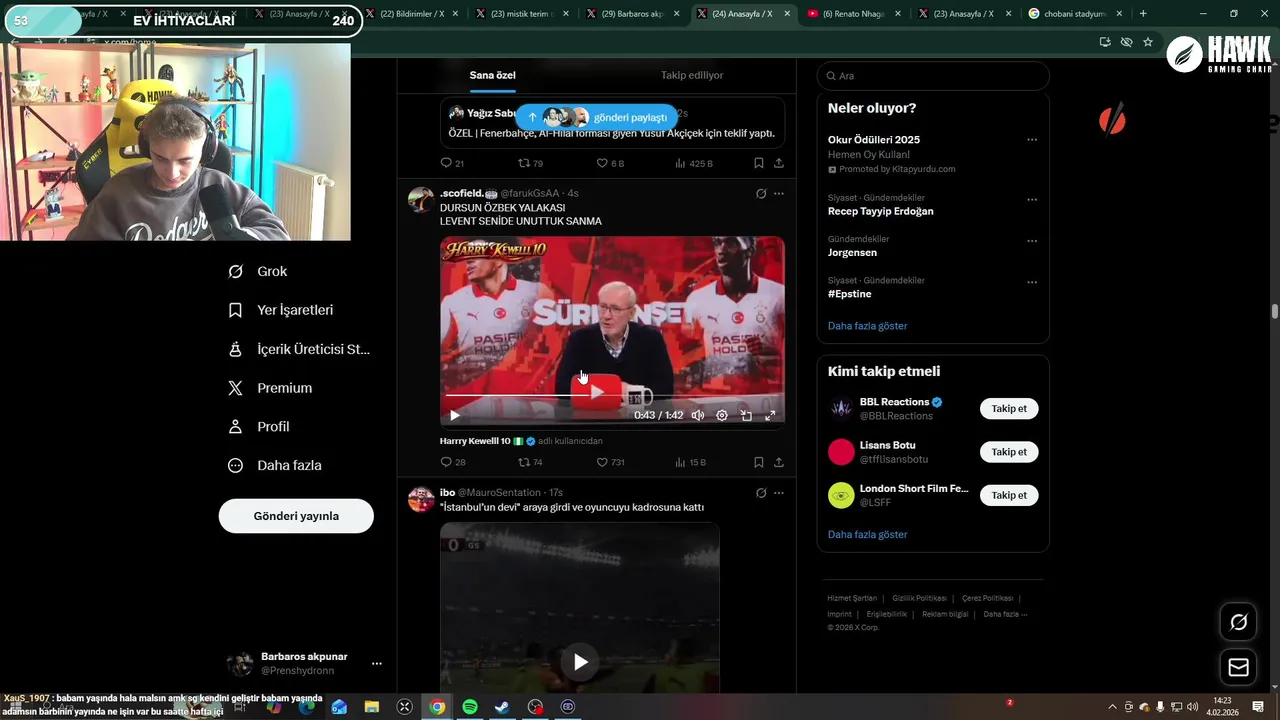Play the ibo tweet video thumbnail

click(580, 661)
